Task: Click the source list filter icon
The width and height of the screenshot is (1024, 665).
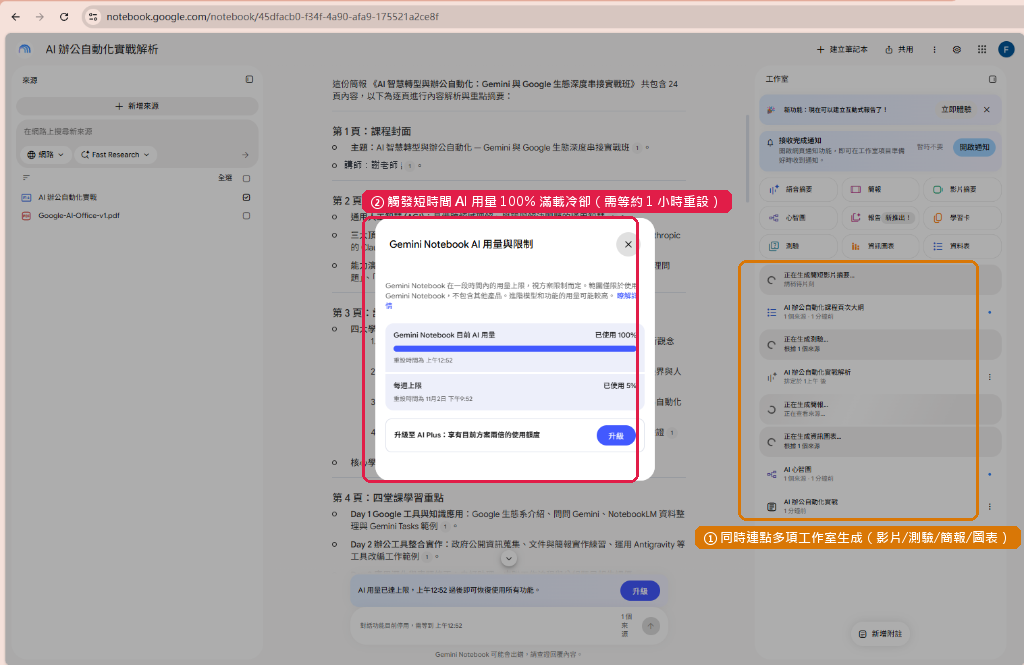Action: [26, 178]
